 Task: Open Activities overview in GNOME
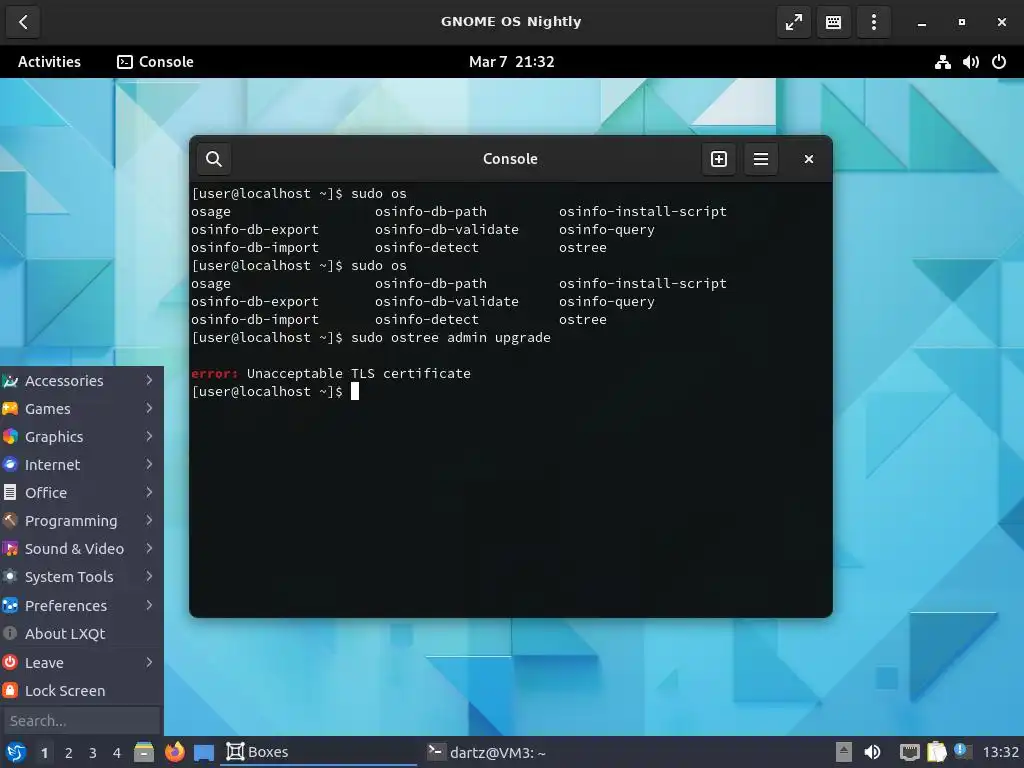pyautogui.click(x=49, y=61)
